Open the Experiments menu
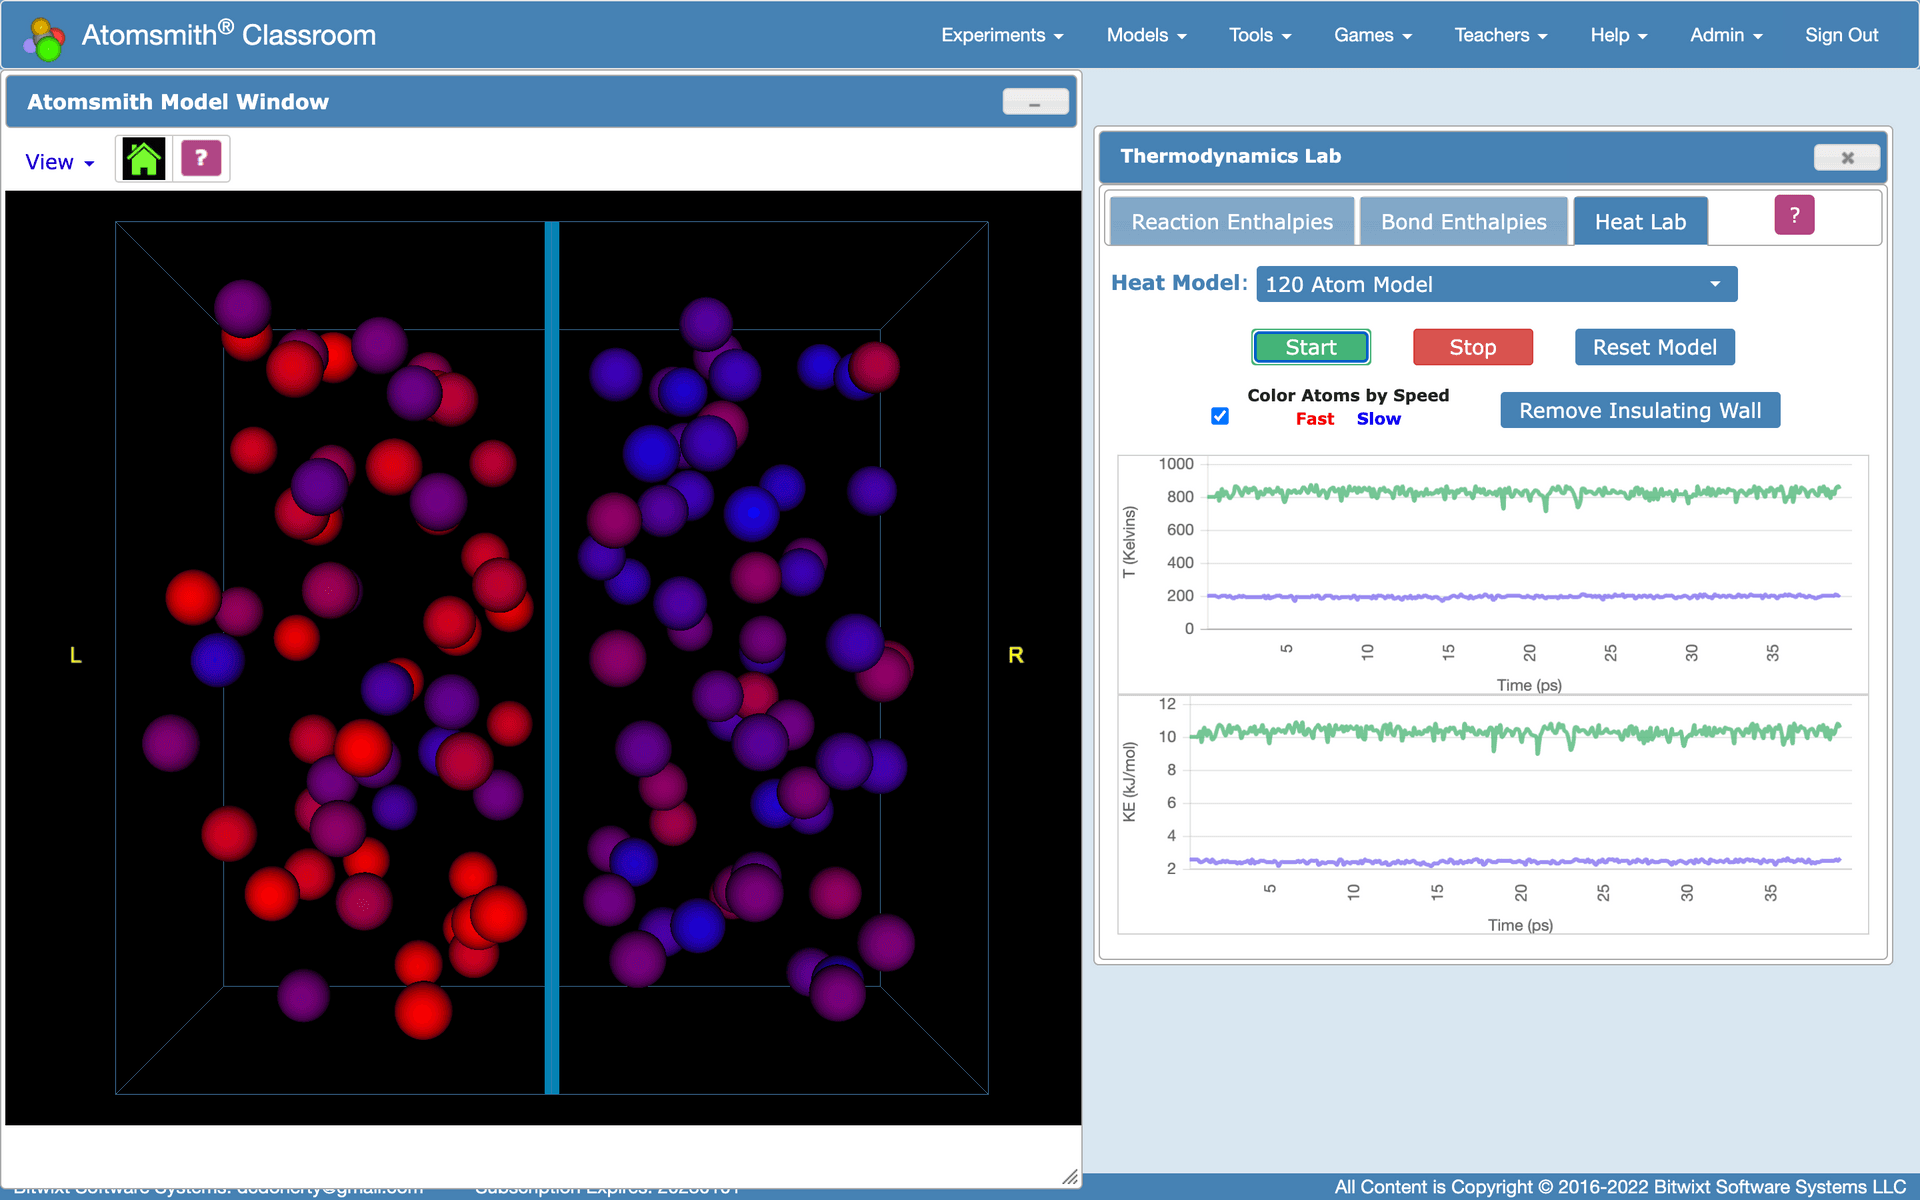This screenshot has height=1200, width=1920. point(1002,35)
